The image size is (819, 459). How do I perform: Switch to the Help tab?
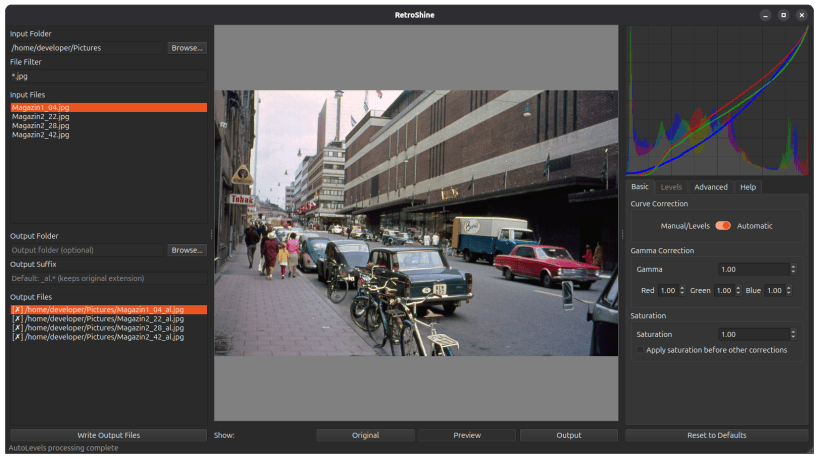747,187
